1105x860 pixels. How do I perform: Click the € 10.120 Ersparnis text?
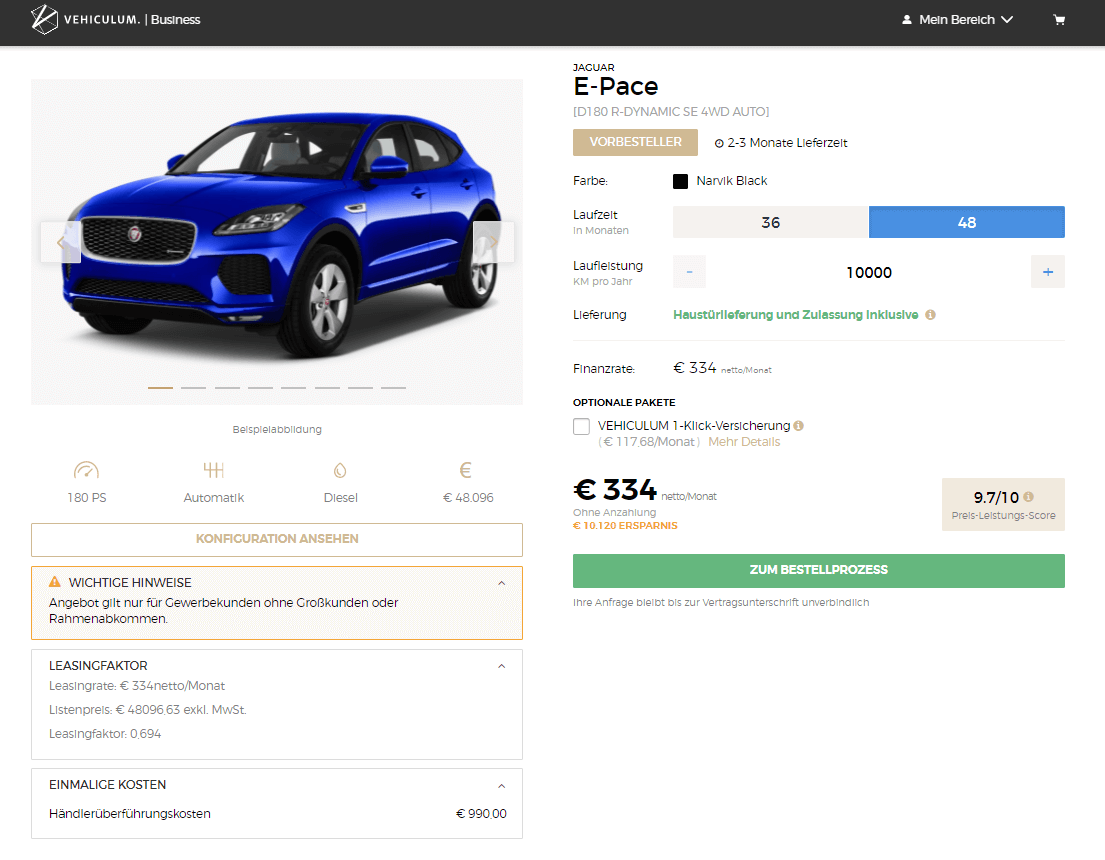(625, 526)
